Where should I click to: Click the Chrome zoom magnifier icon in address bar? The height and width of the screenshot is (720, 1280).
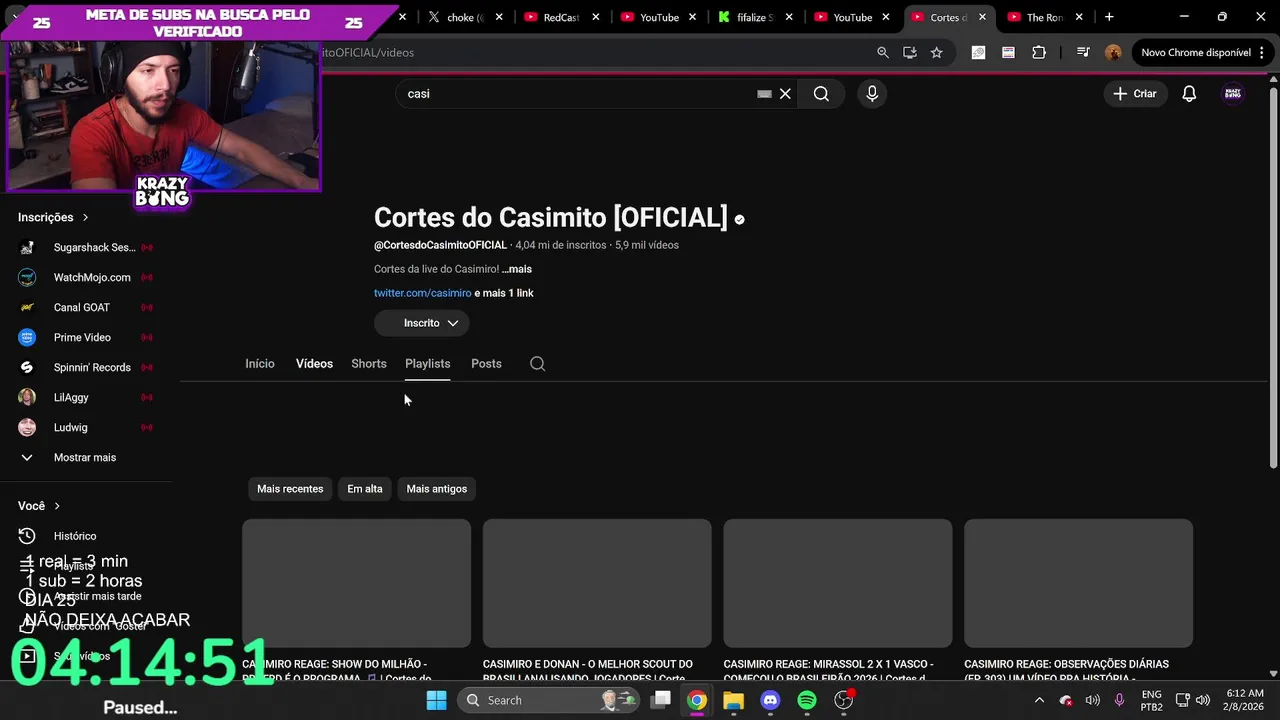pyautogui.click(x=883, y=52)
